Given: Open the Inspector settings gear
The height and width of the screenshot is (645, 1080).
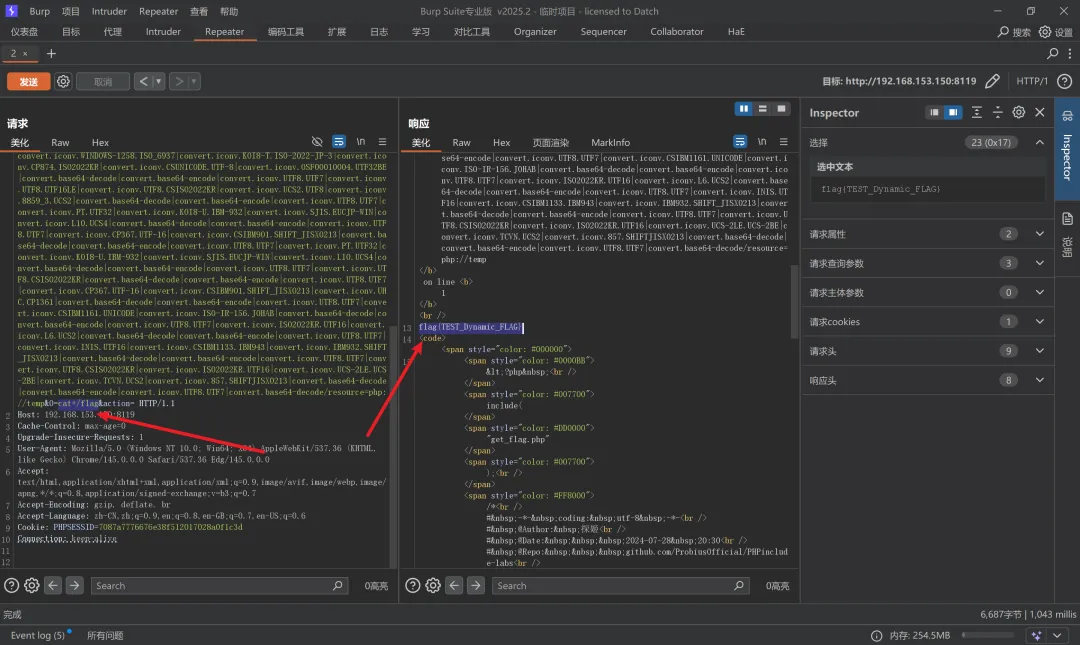Looking at the screenshot, I should (1019, 112).
